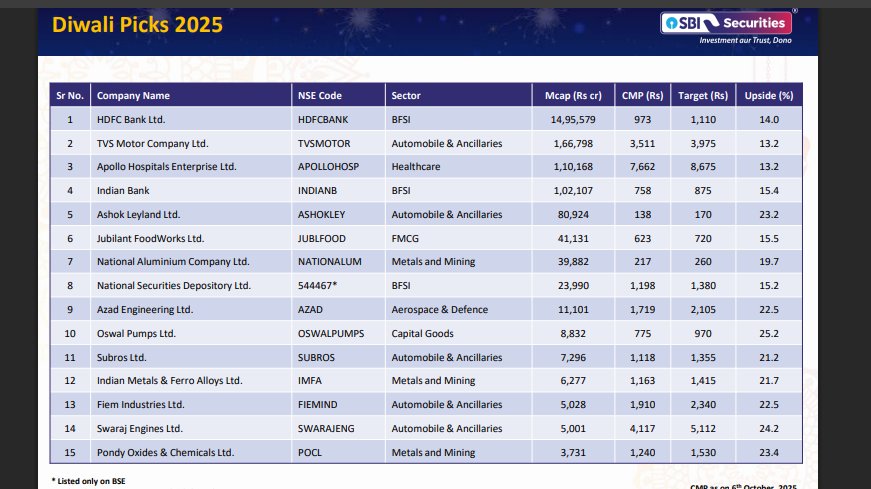Image resolution: width=871 pixels, height=489 pixels.
Task: Click the Indian Bank company name
Action: coord(123,191)
